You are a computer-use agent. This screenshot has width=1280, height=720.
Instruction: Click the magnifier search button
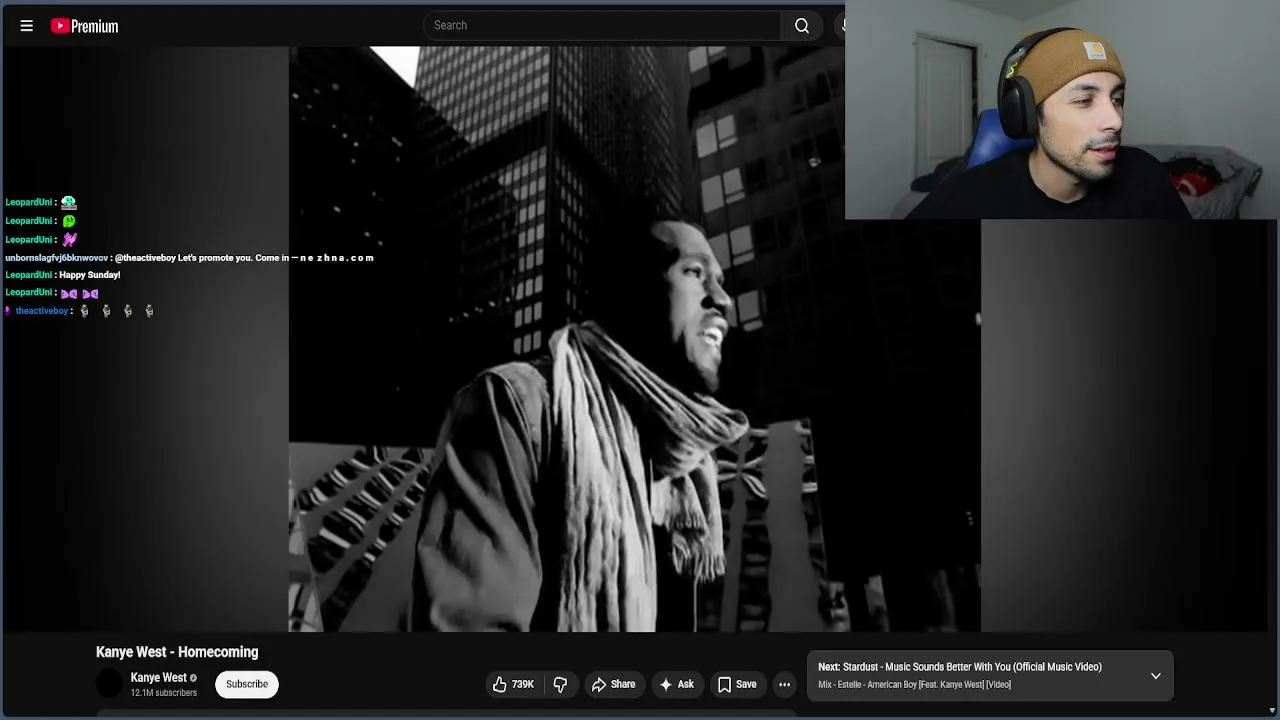click(x=802, y=25)
